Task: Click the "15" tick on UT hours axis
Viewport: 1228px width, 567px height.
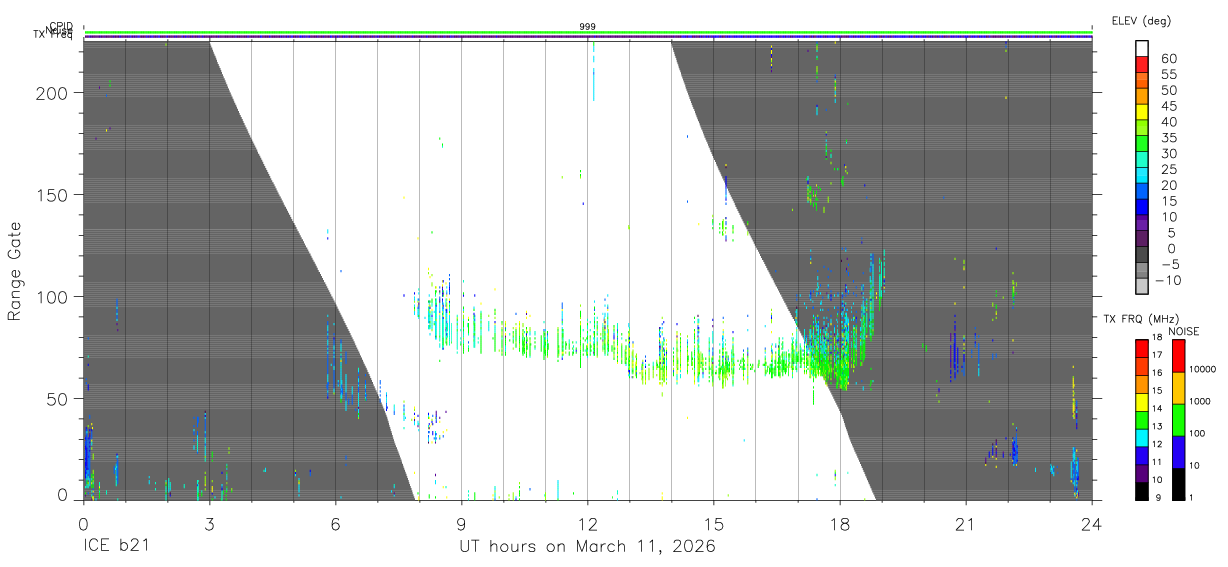Action: (713, 524)
